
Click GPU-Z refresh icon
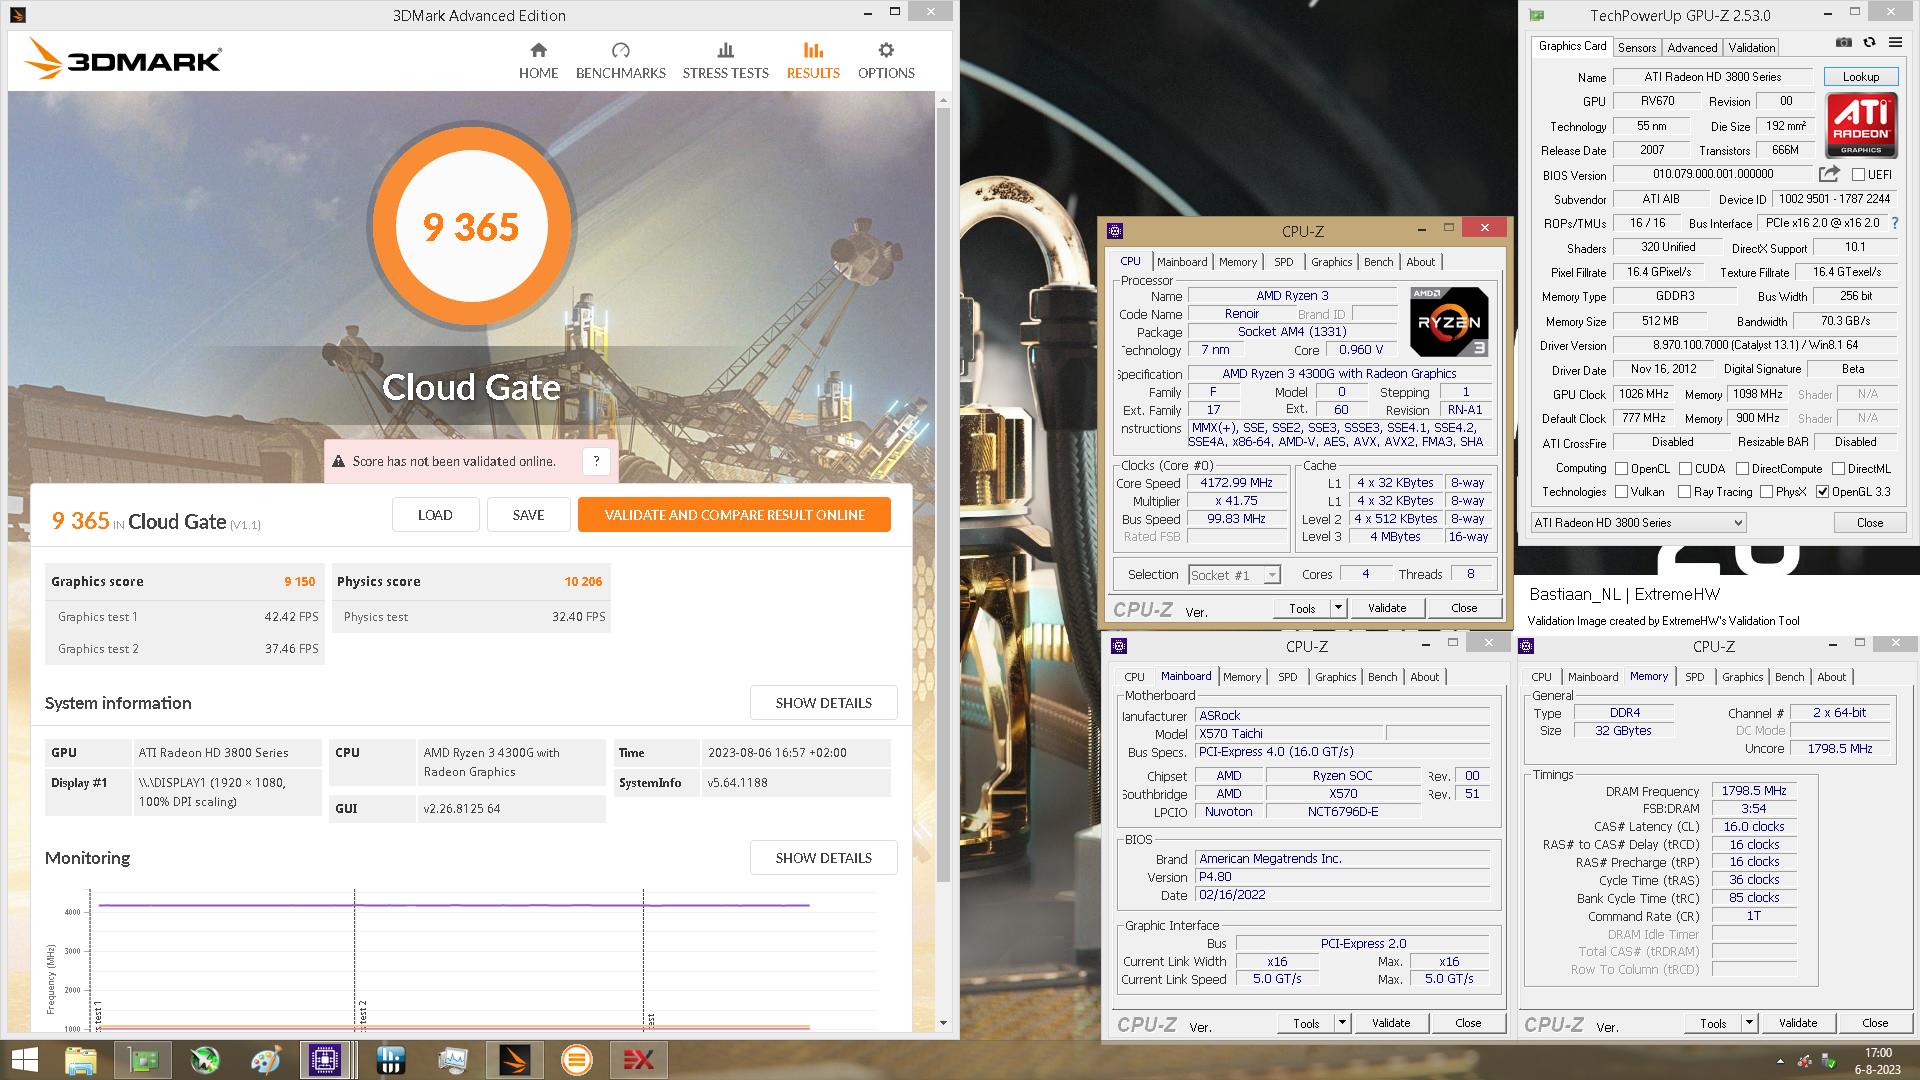[x=1869, y=42]
